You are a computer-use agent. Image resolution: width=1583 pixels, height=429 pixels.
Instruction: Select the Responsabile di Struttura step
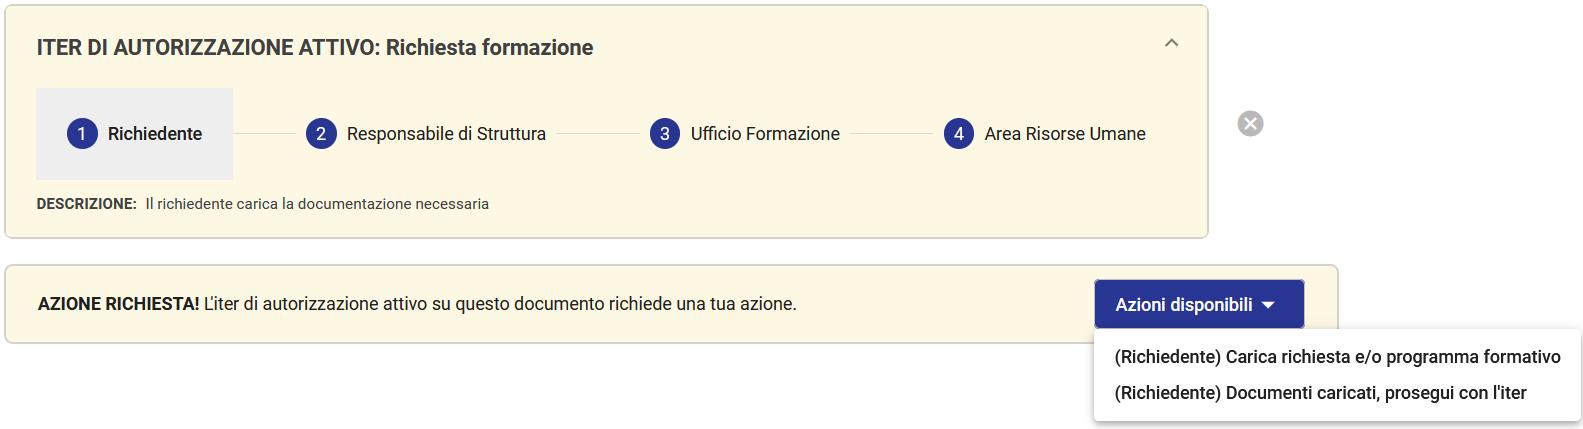point(446,134)
